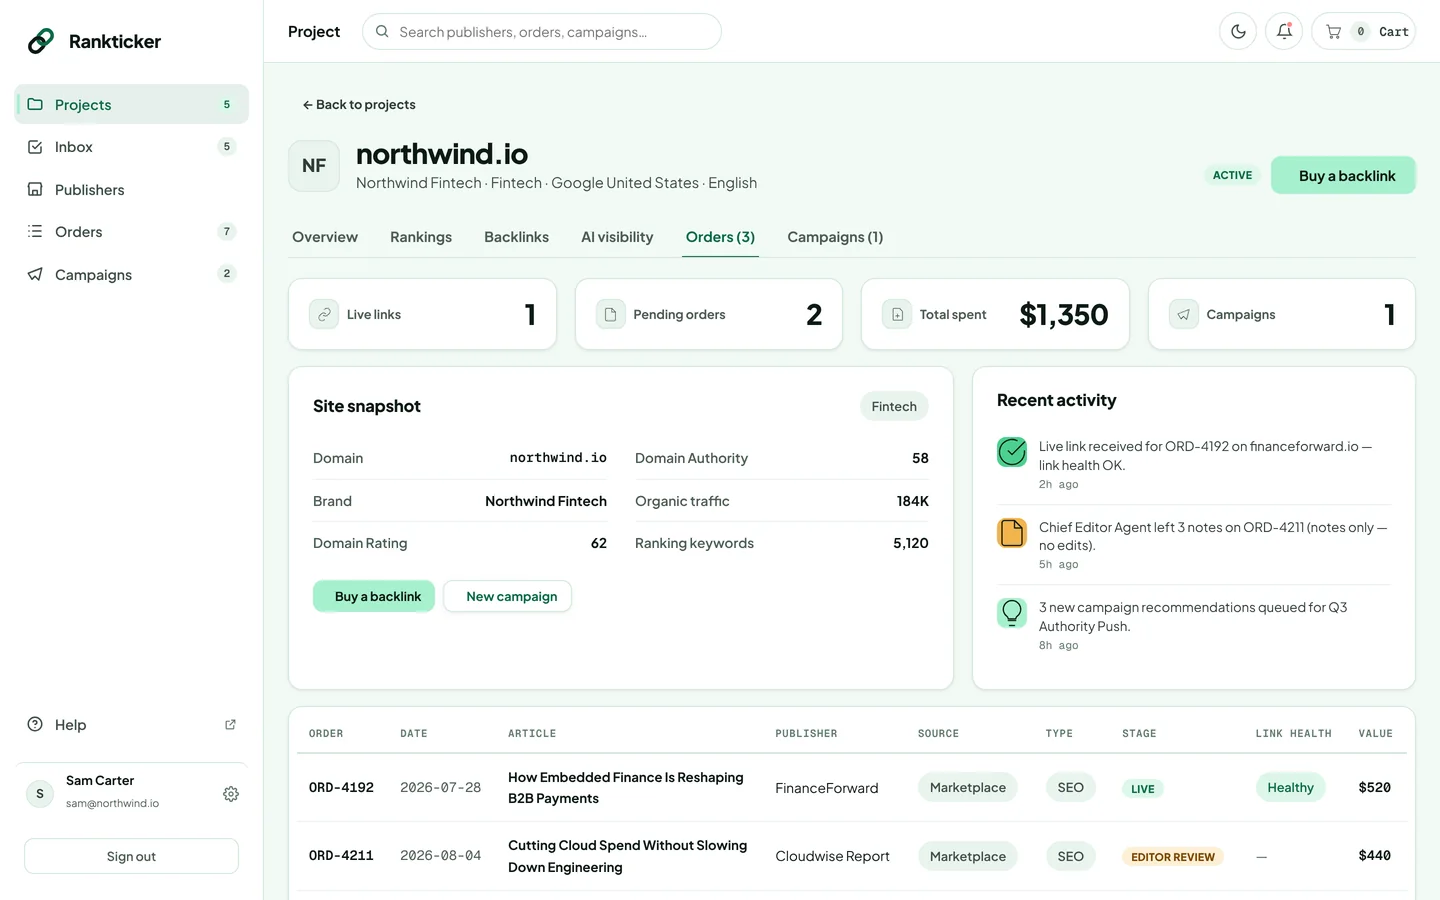
Task: Click the Help external link icon
Action: coord(230,725)
